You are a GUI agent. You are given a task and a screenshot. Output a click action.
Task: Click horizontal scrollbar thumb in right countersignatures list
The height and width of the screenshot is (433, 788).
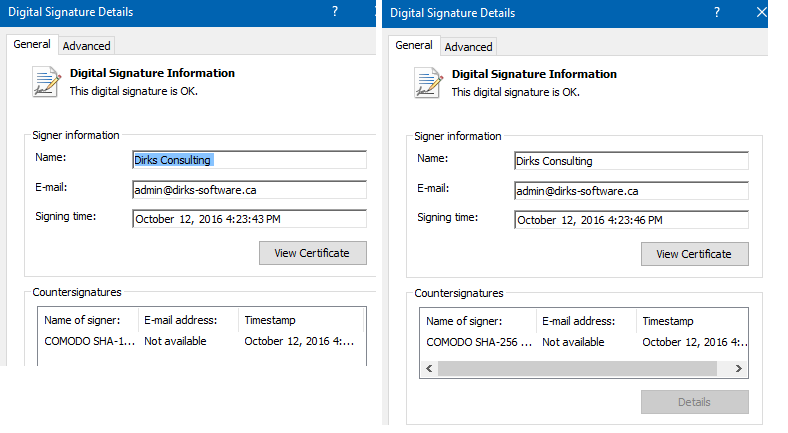click(577, 368)
